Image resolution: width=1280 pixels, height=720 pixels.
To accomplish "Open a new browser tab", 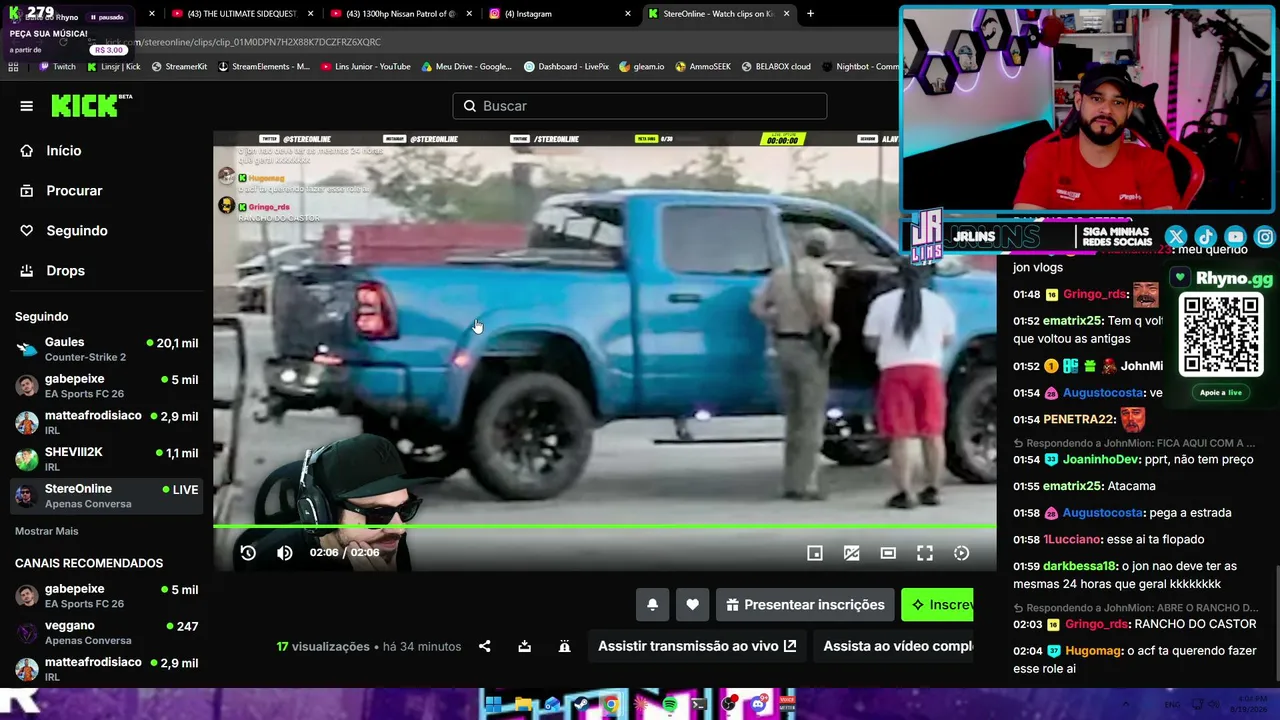I will click(810, 14).
